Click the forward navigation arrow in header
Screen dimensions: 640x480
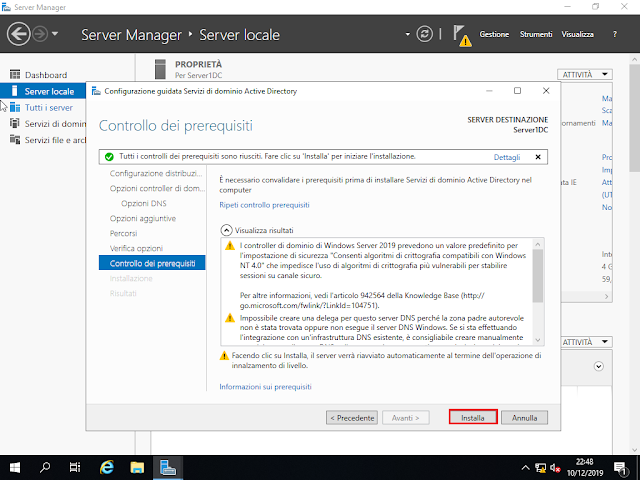[40, 34]
